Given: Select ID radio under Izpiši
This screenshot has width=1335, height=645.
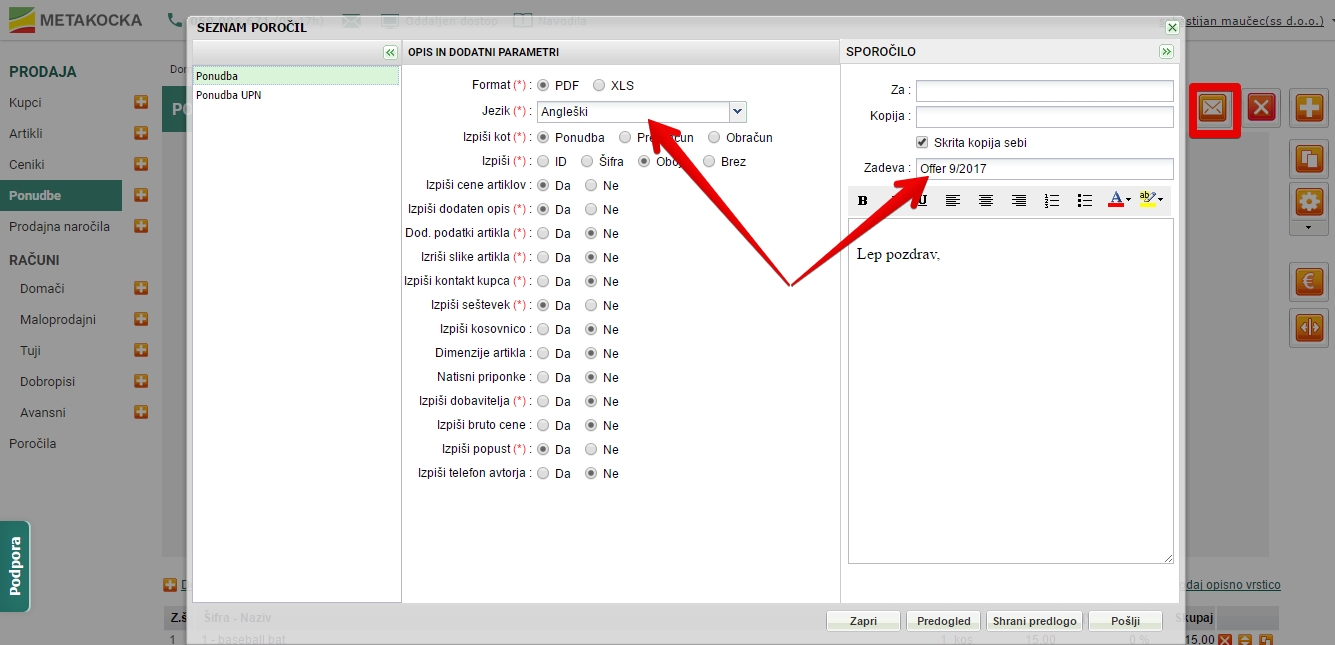Looking at the screenshot, I should click(x=543, y=161).
